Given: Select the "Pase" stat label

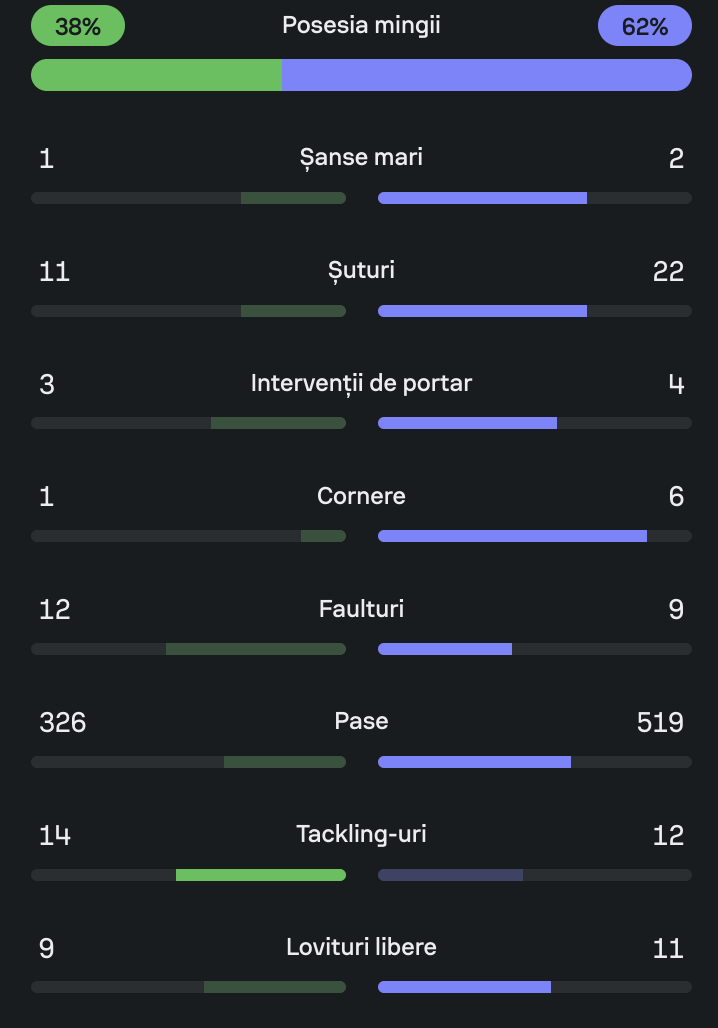Looking at the screenshot, I should point(361,722).
